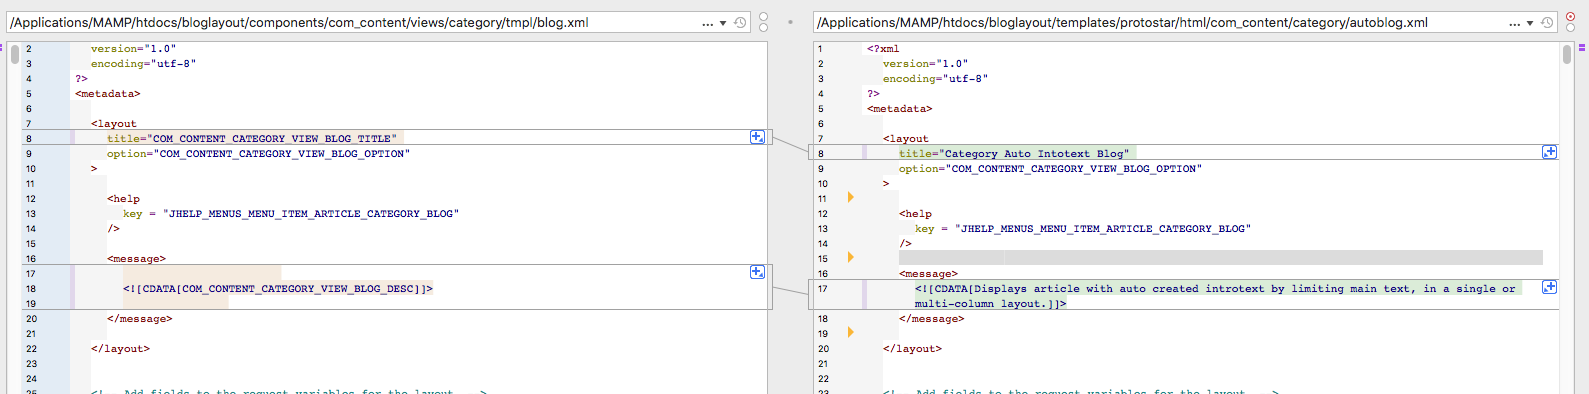Click the orange marker at right line 11
Screen dimensions: 1589x394
point(851,197)
